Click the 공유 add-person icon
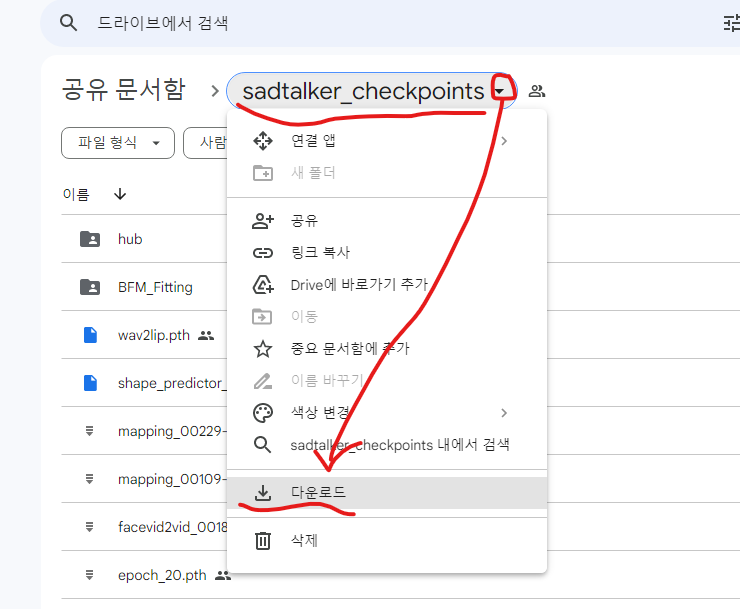Viewport: 740px width, 609px height. click(x=263, y=221)
